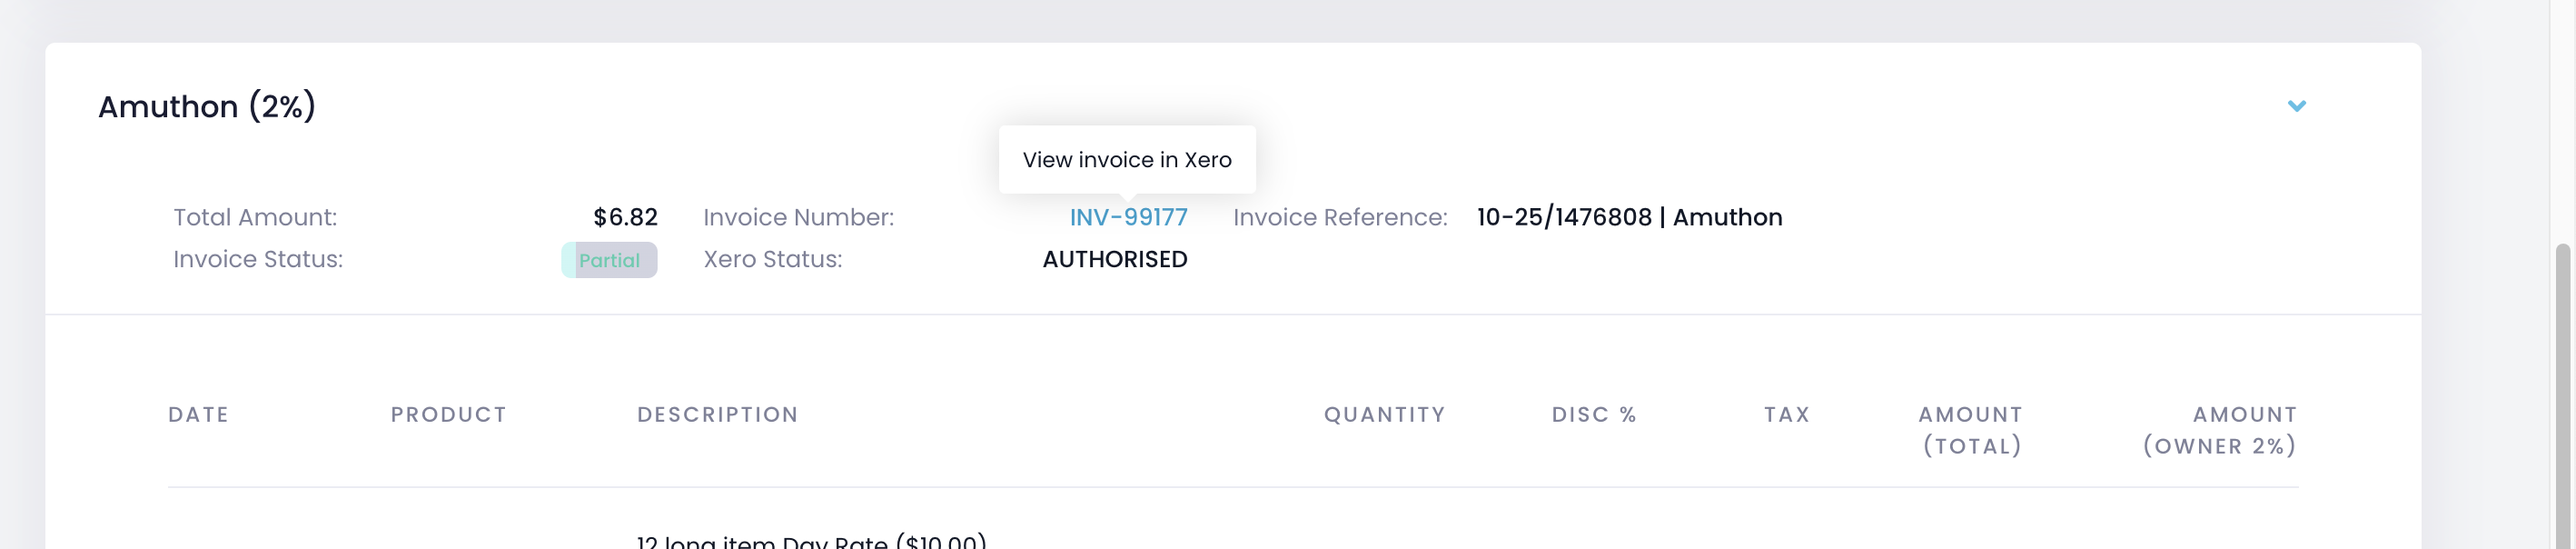The height and width of the screenshot is (549, 2576).
Task: Click the View invoice in Xero tooltip
Action: click(x=1126, y=160)
